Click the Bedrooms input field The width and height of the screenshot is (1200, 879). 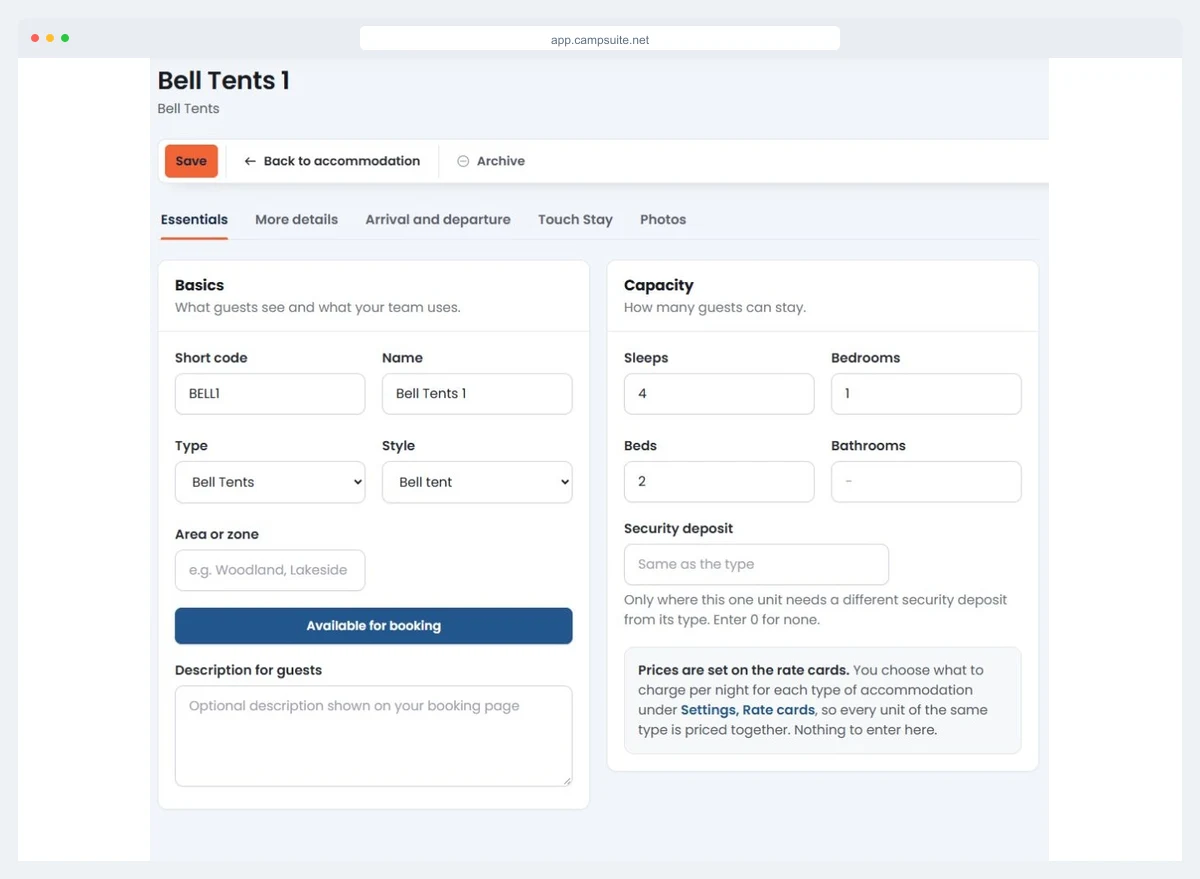point(926,394)
